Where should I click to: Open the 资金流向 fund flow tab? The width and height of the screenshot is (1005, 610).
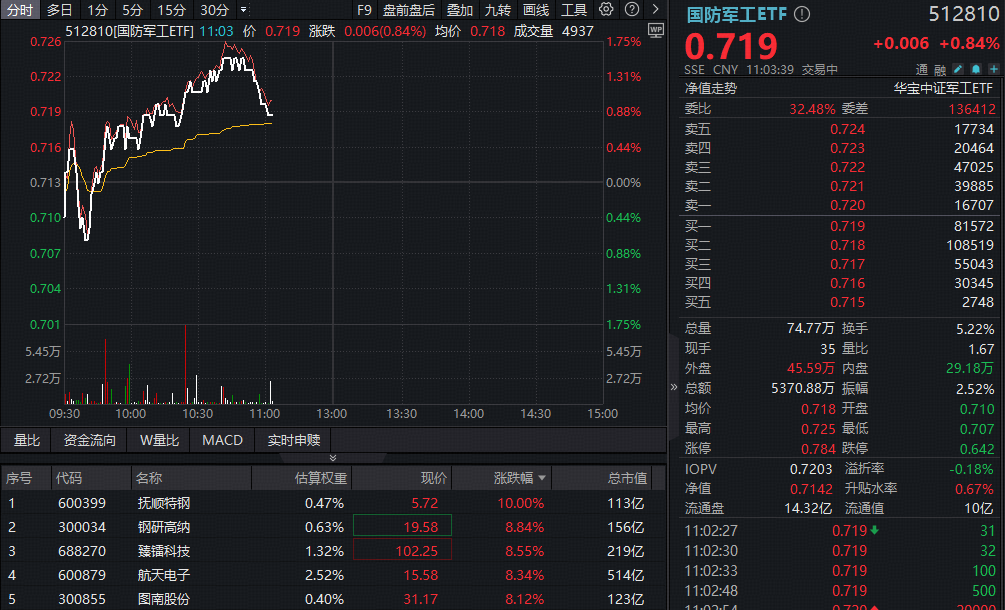[x=90, y=440]
